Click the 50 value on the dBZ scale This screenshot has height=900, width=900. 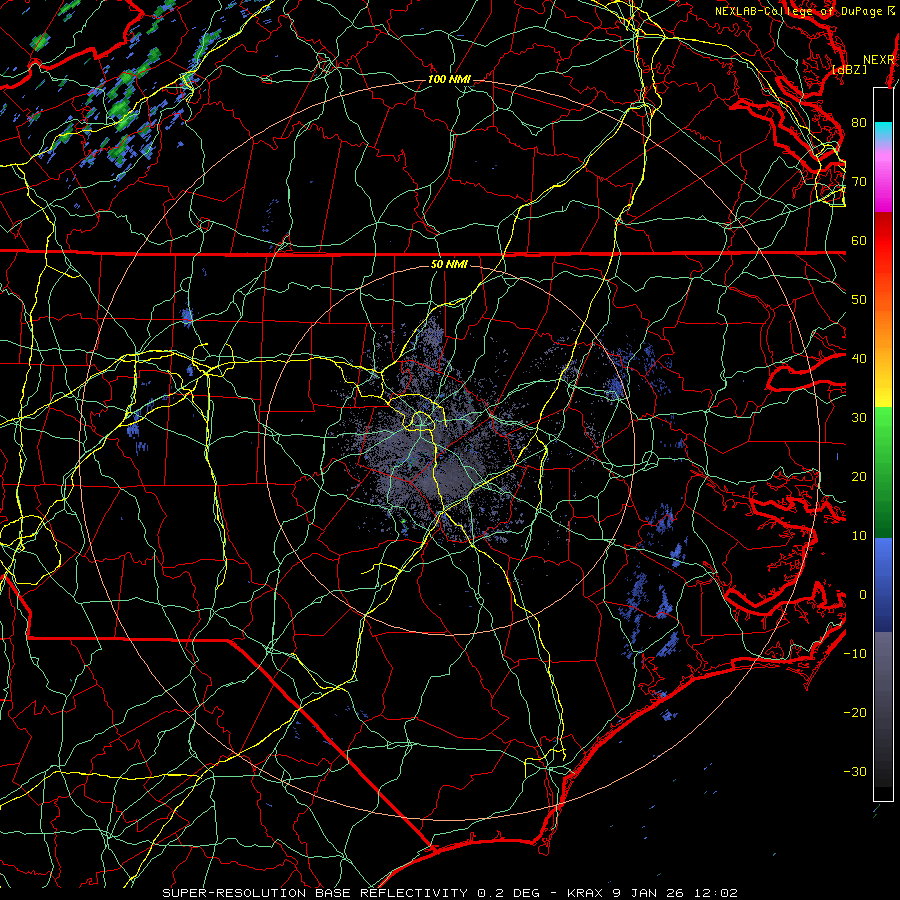click(859, 300)
